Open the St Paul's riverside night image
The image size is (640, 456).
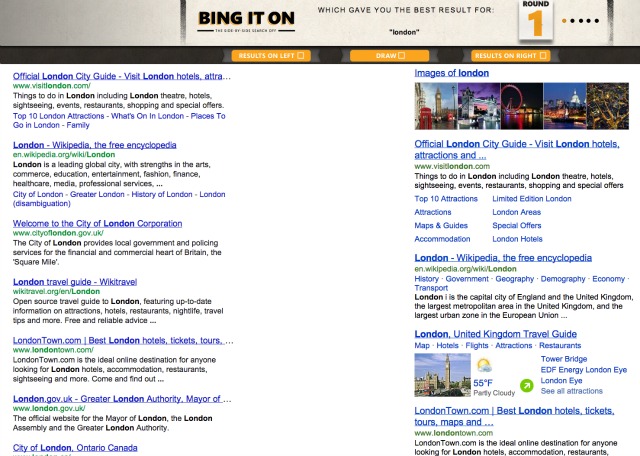[x=565, y=106]
